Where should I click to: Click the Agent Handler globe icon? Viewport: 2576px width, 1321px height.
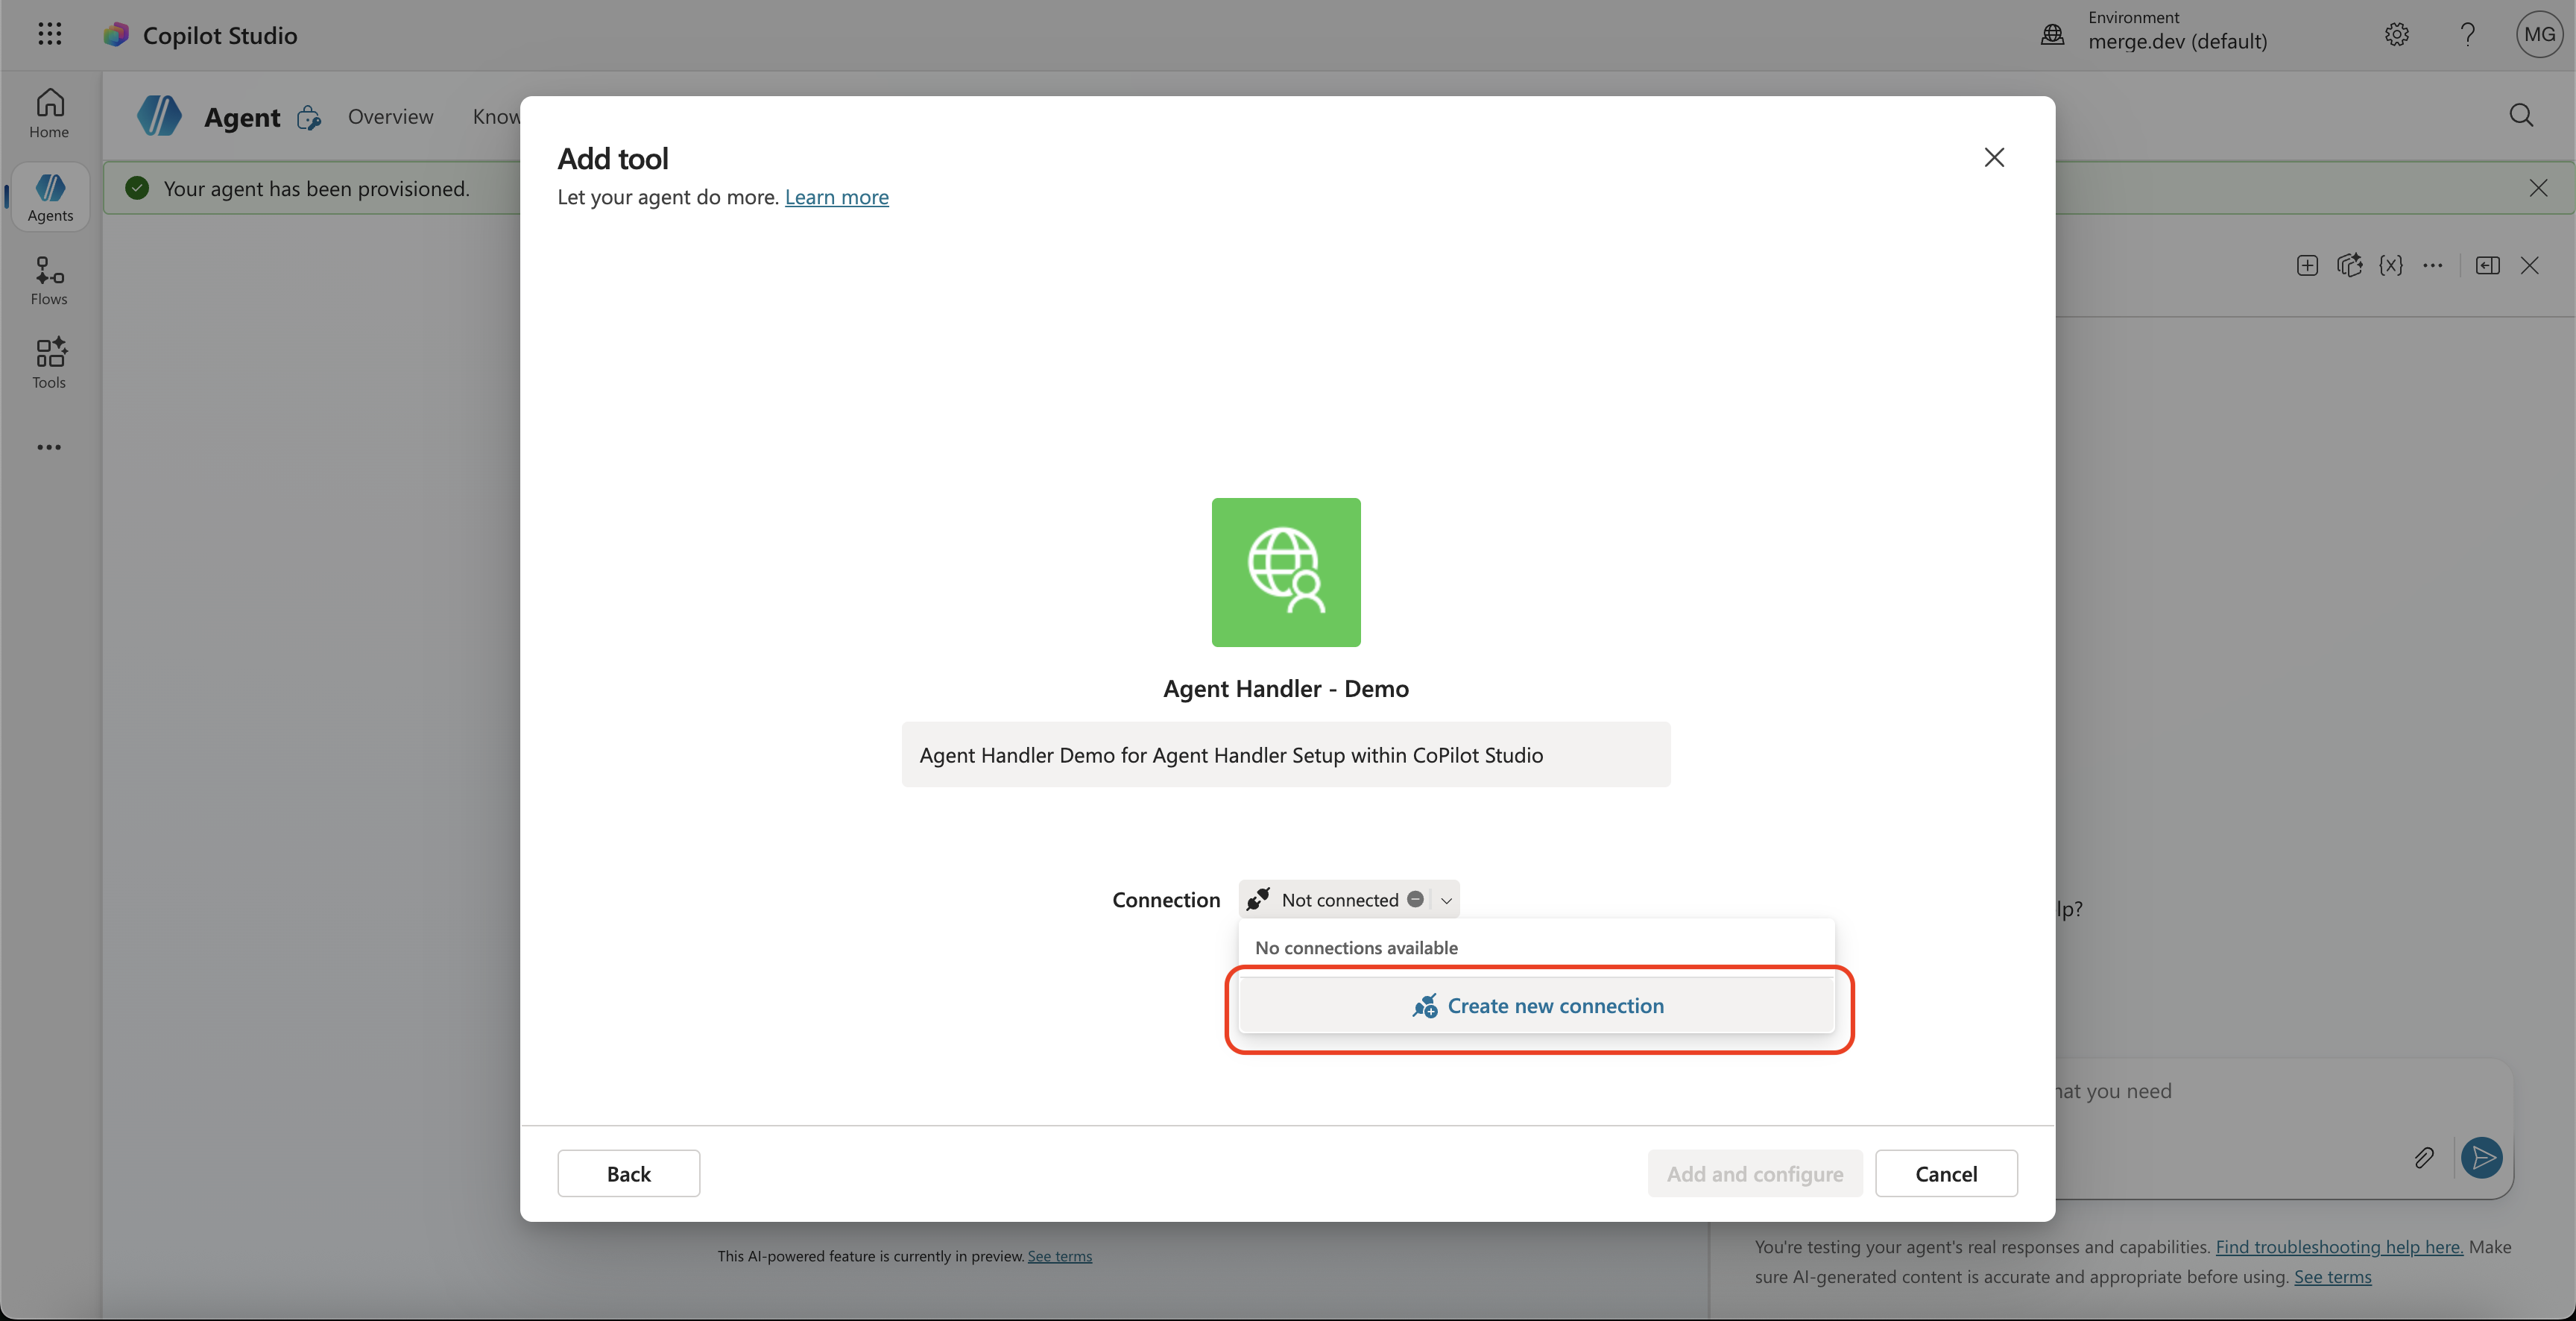[1286, 572]
